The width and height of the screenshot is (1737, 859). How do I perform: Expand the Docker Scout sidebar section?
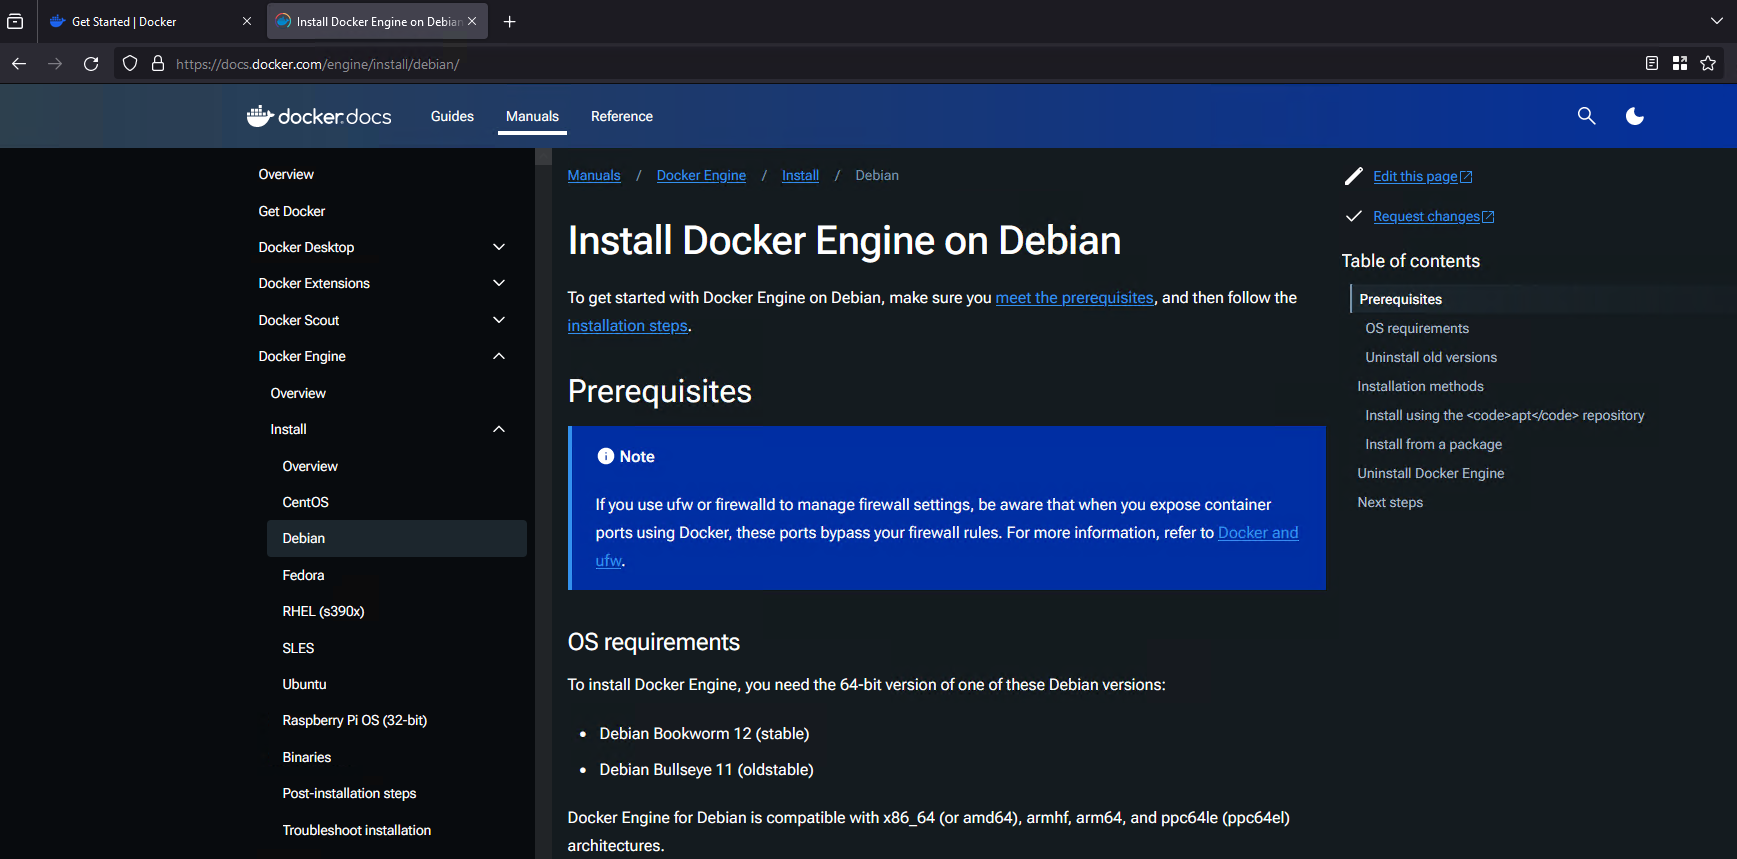pos(499,320)
